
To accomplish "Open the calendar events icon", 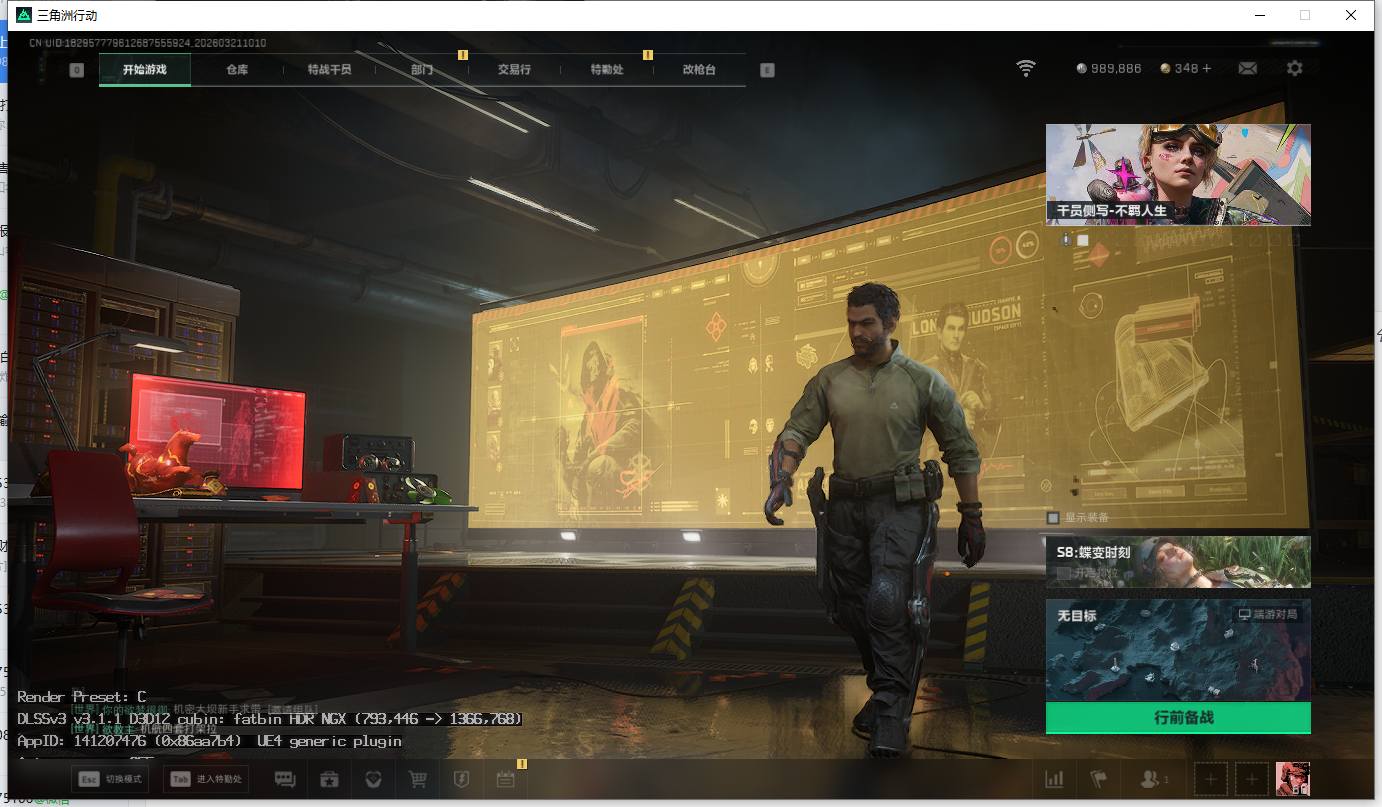I will [505, 779].
